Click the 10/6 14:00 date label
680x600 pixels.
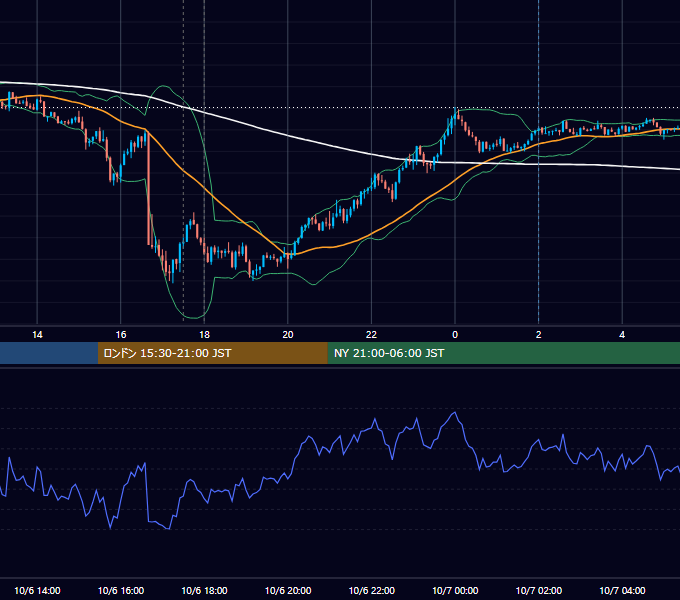pos(37,590)
